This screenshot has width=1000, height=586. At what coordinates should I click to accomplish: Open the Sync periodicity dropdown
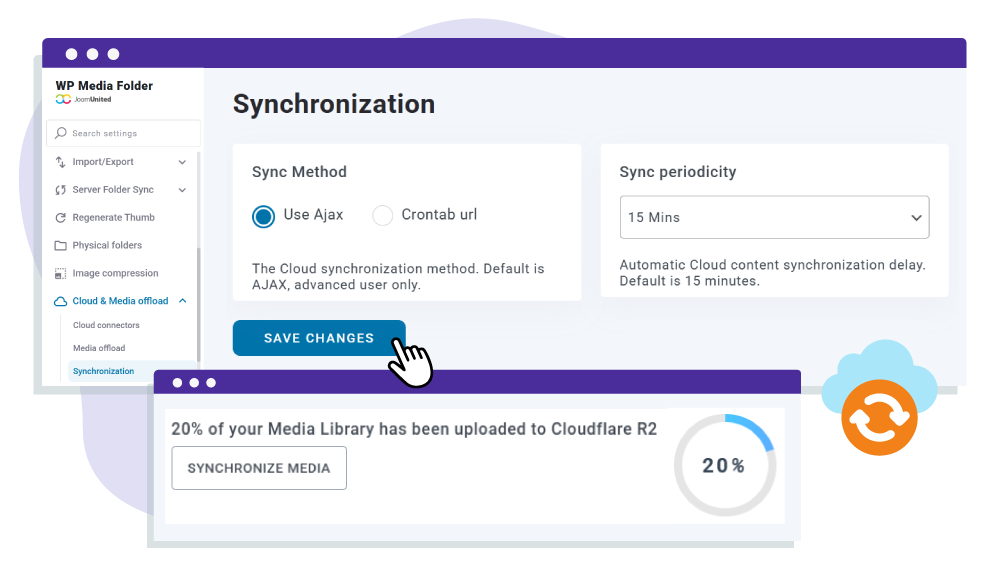coord(774,217)
